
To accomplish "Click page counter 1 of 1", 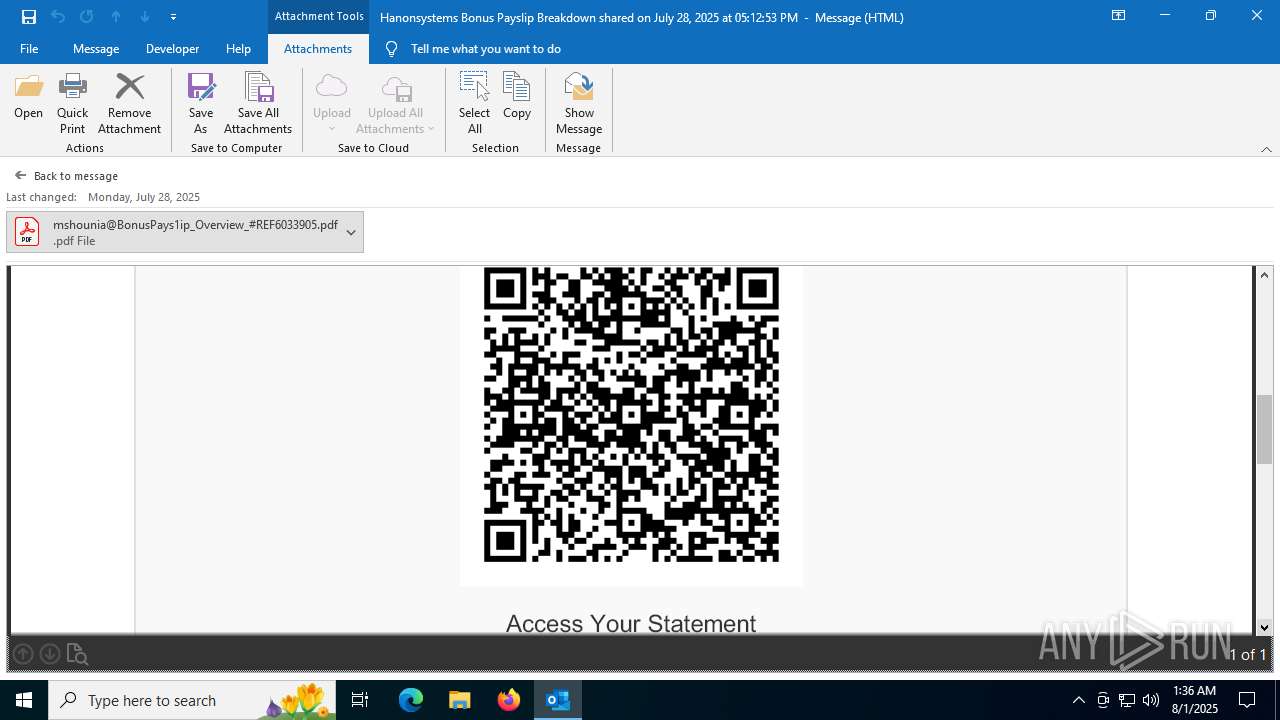I will [x=1247, y=654].
